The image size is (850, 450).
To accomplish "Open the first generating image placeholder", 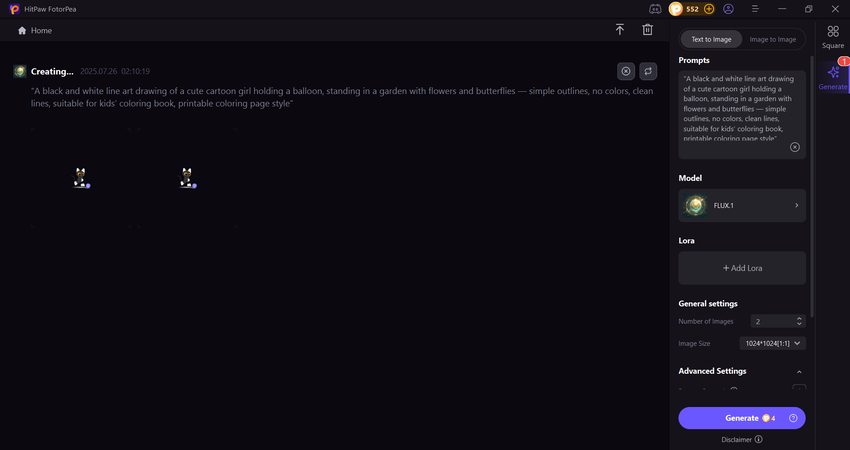I will pyautogui.click(x=81, y=178).
